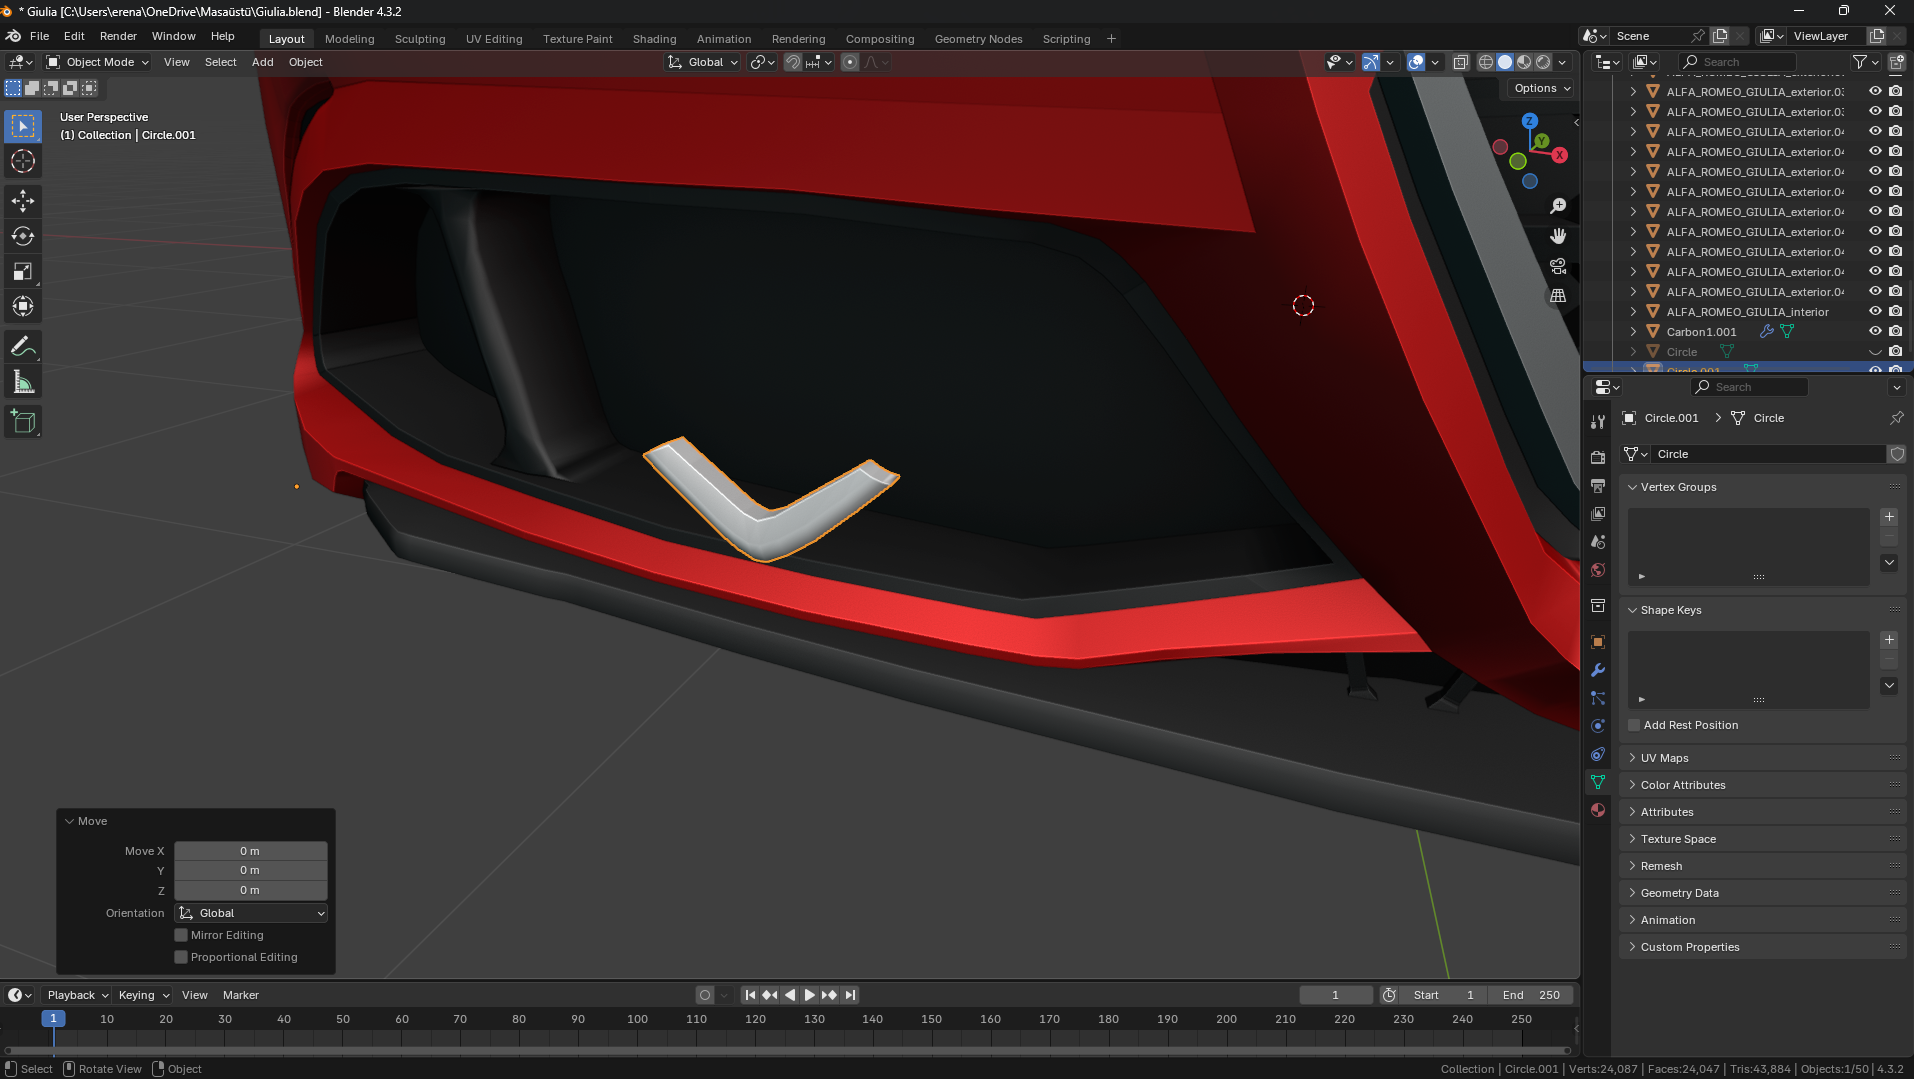Toggle viewport overlays button
The height and width of the screenshot is (1079, 1914).
1416,62
